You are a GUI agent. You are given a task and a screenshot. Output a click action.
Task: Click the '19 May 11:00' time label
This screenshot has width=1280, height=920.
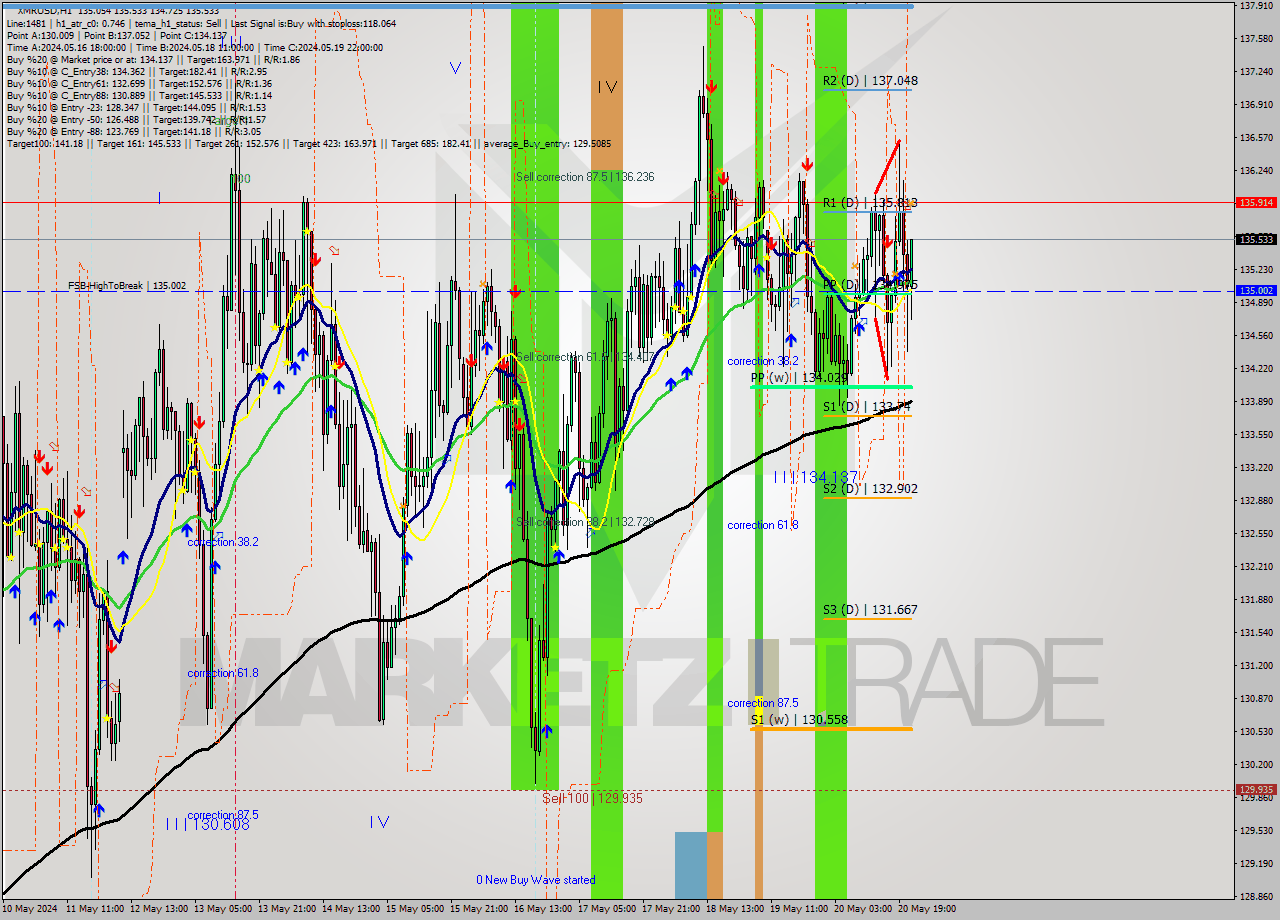point(799,910)
